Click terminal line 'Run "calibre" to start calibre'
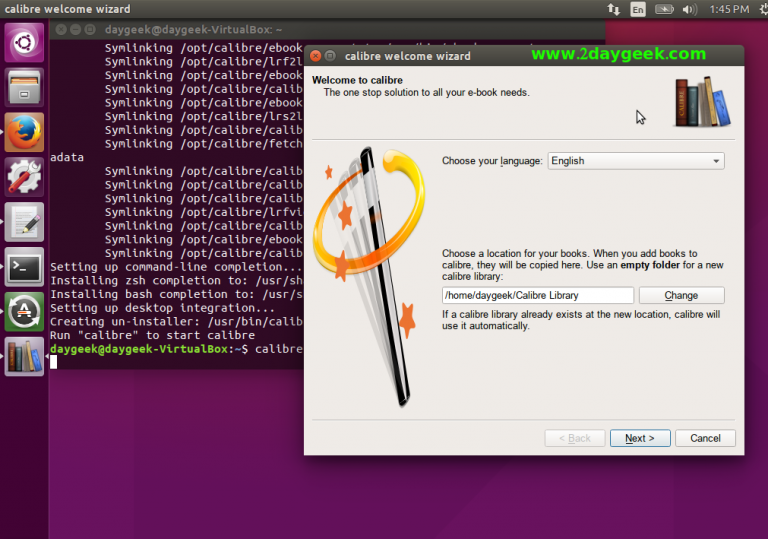 coord(152,335)
